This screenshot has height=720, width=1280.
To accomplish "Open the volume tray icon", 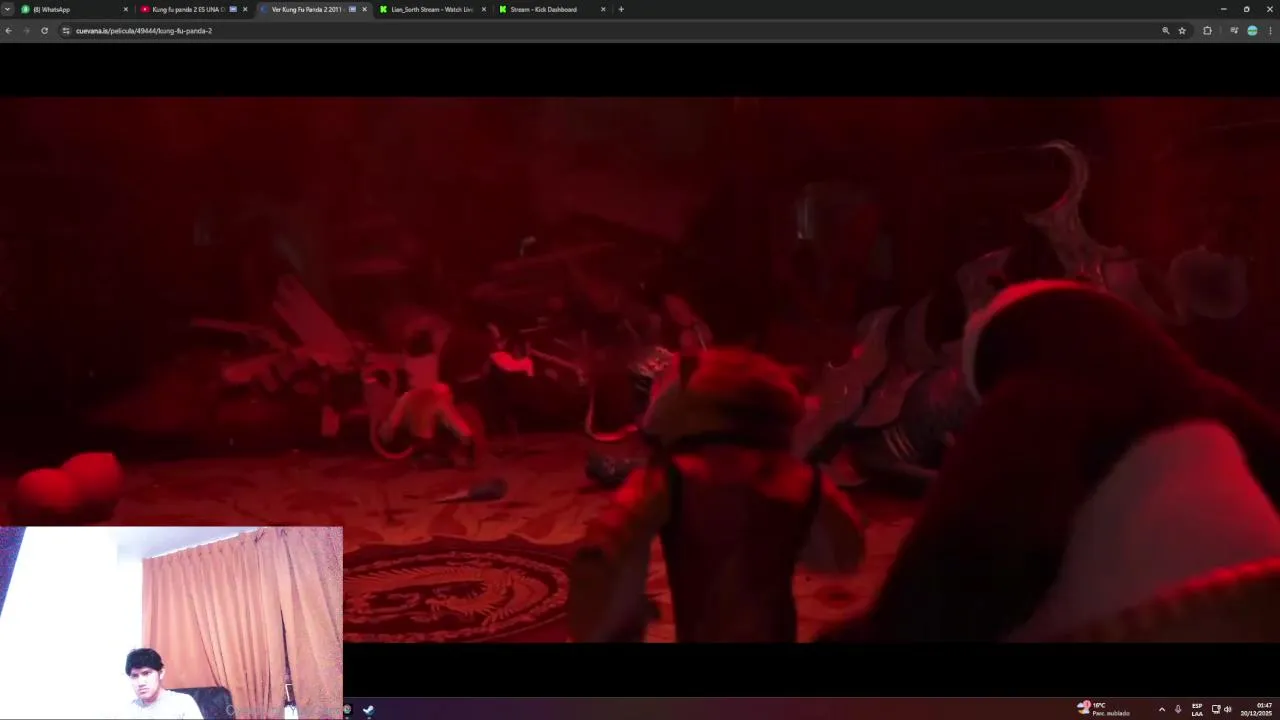I will 1228,709.
